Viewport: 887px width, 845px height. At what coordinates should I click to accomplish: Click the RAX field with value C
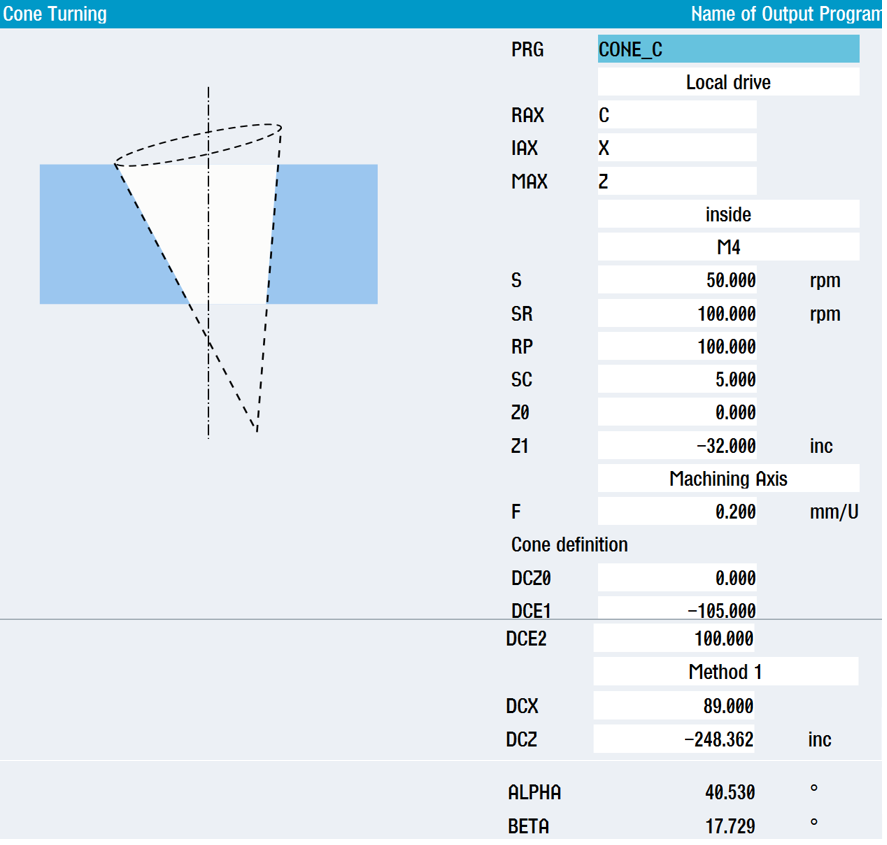(x=677, y=115)
